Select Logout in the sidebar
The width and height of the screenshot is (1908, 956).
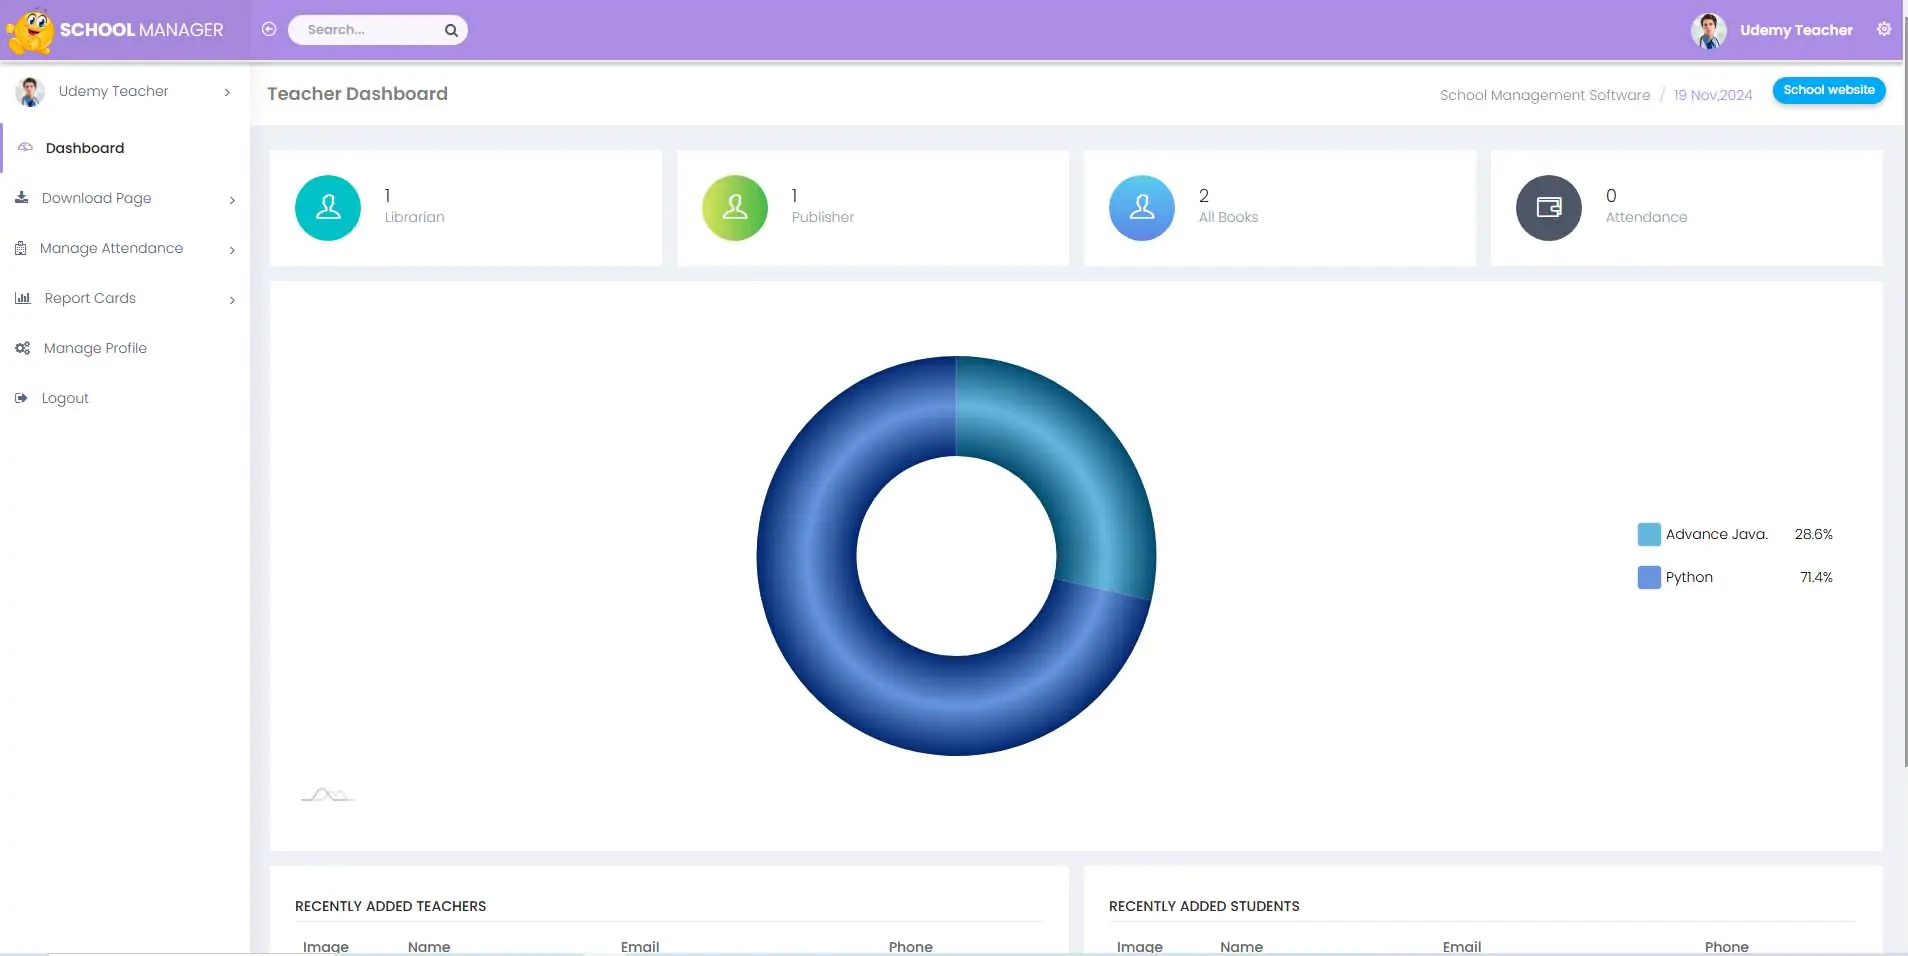click(65, 398)
